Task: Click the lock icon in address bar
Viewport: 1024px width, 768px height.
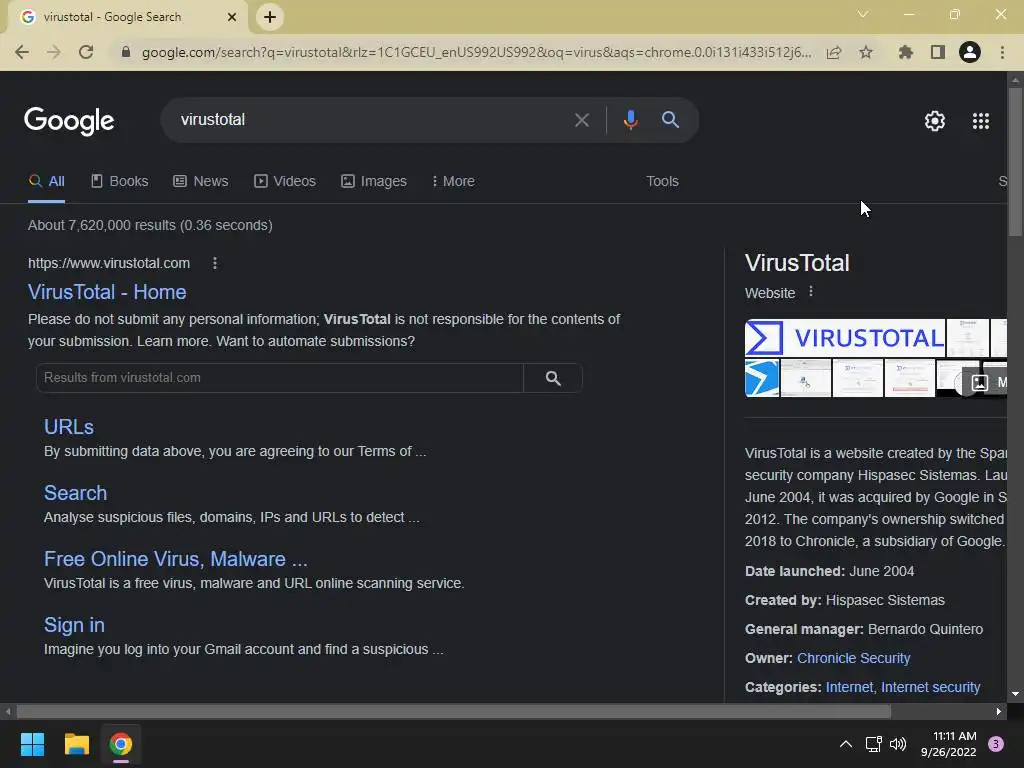Action: click(126, 52)
